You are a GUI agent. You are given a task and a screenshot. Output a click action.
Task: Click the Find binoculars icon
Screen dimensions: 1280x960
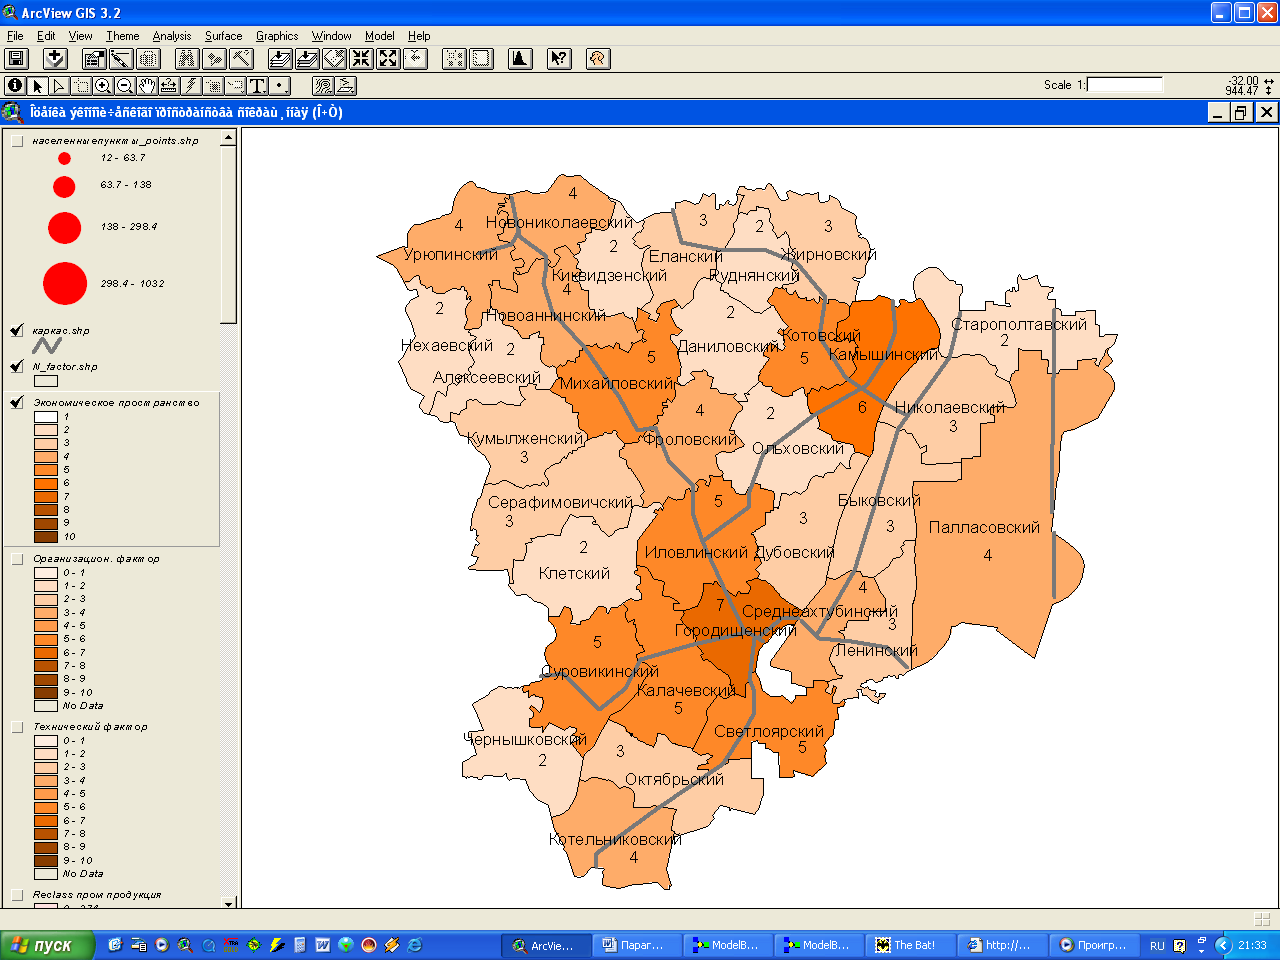pyautogui.click(x=187, y=59)
